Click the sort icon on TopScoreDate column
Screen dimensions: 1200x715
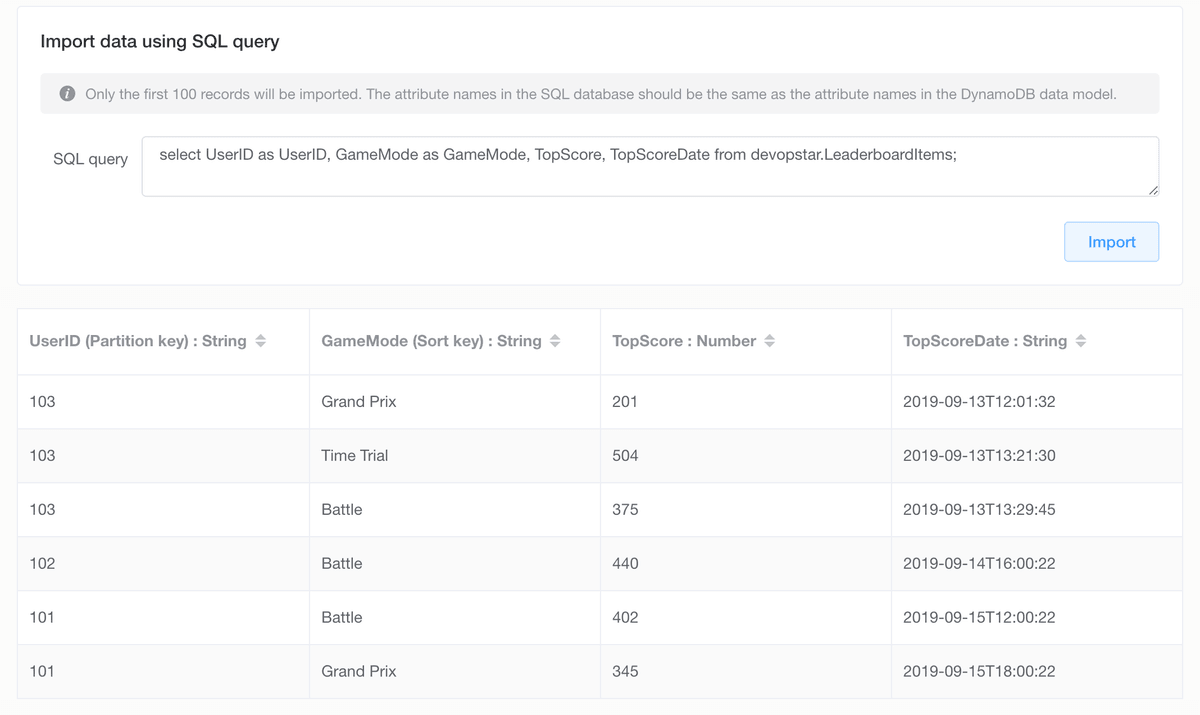point(1081,340)
